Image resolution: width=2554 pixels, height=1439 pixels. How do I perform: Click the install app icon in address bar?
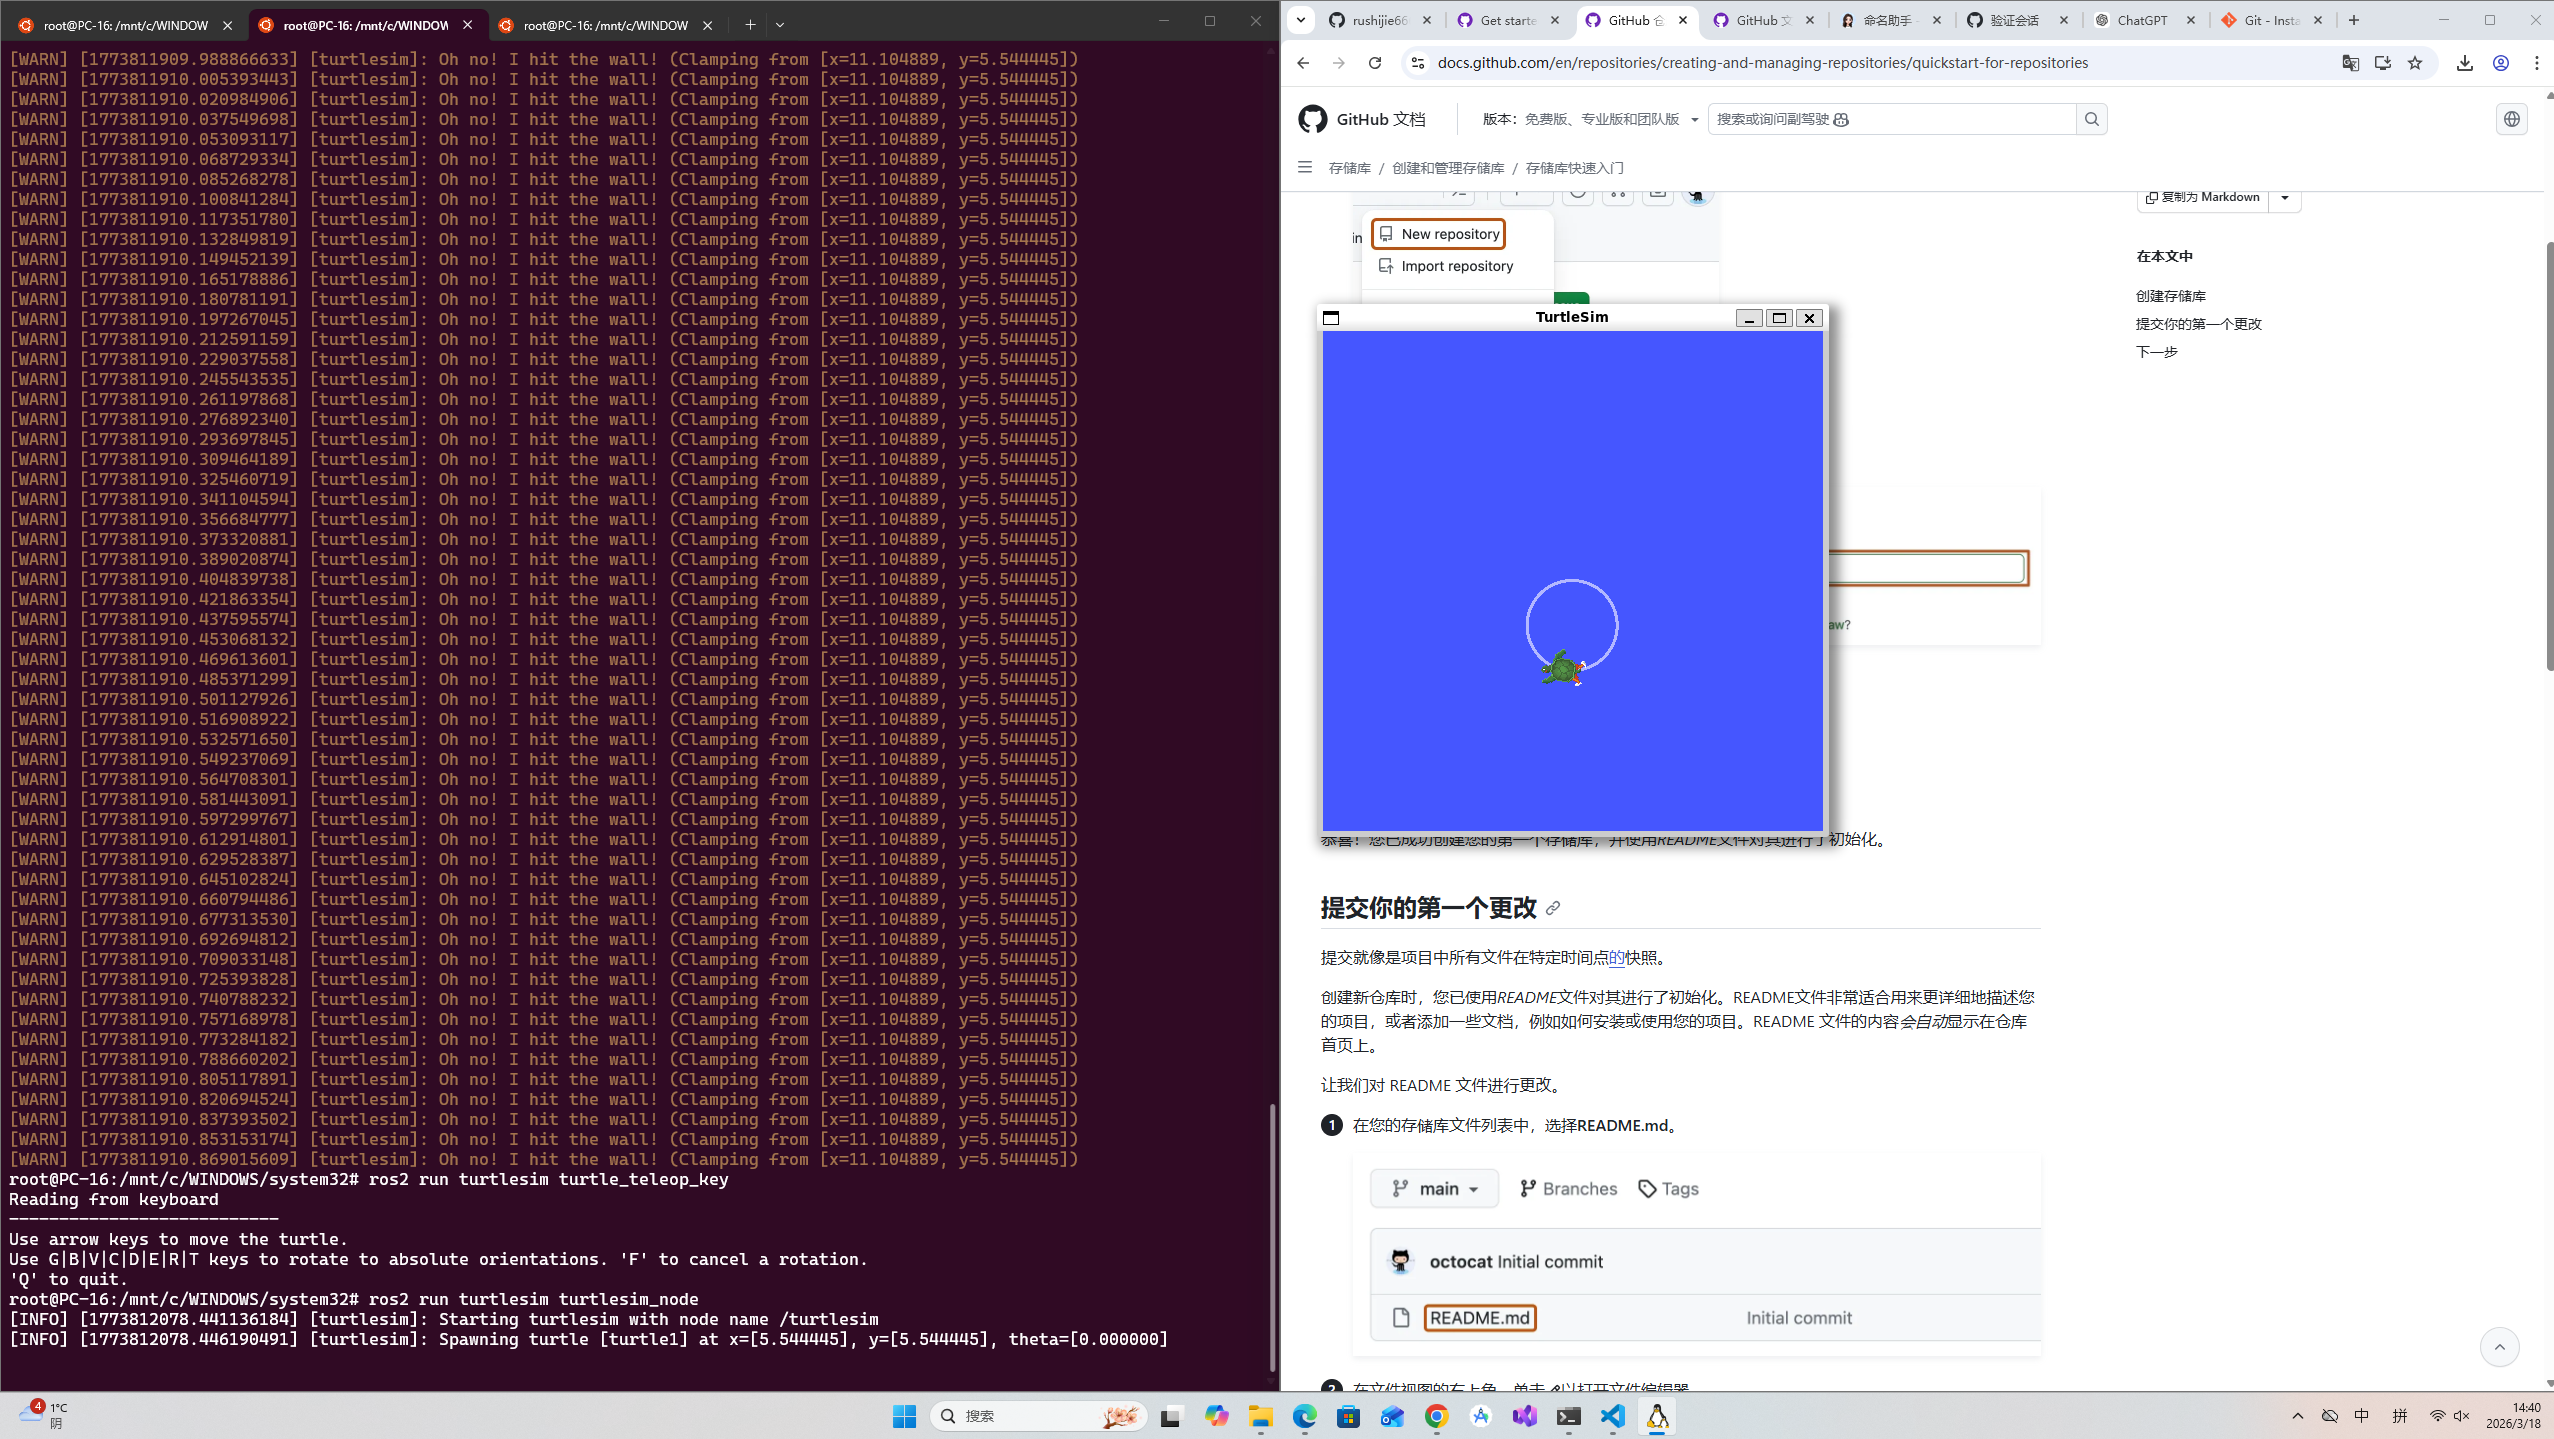click(x=2383, y=63)
